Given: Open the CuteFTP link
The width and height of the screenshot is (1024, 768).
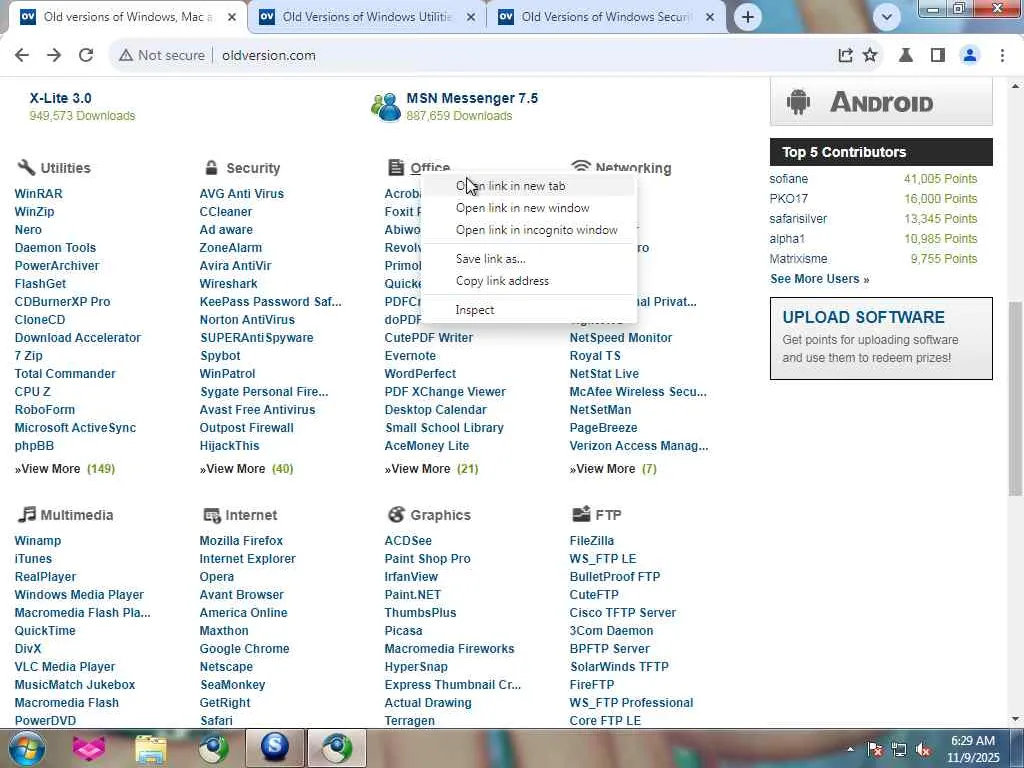Looking at the screenshot, I should tap(594, 595).
